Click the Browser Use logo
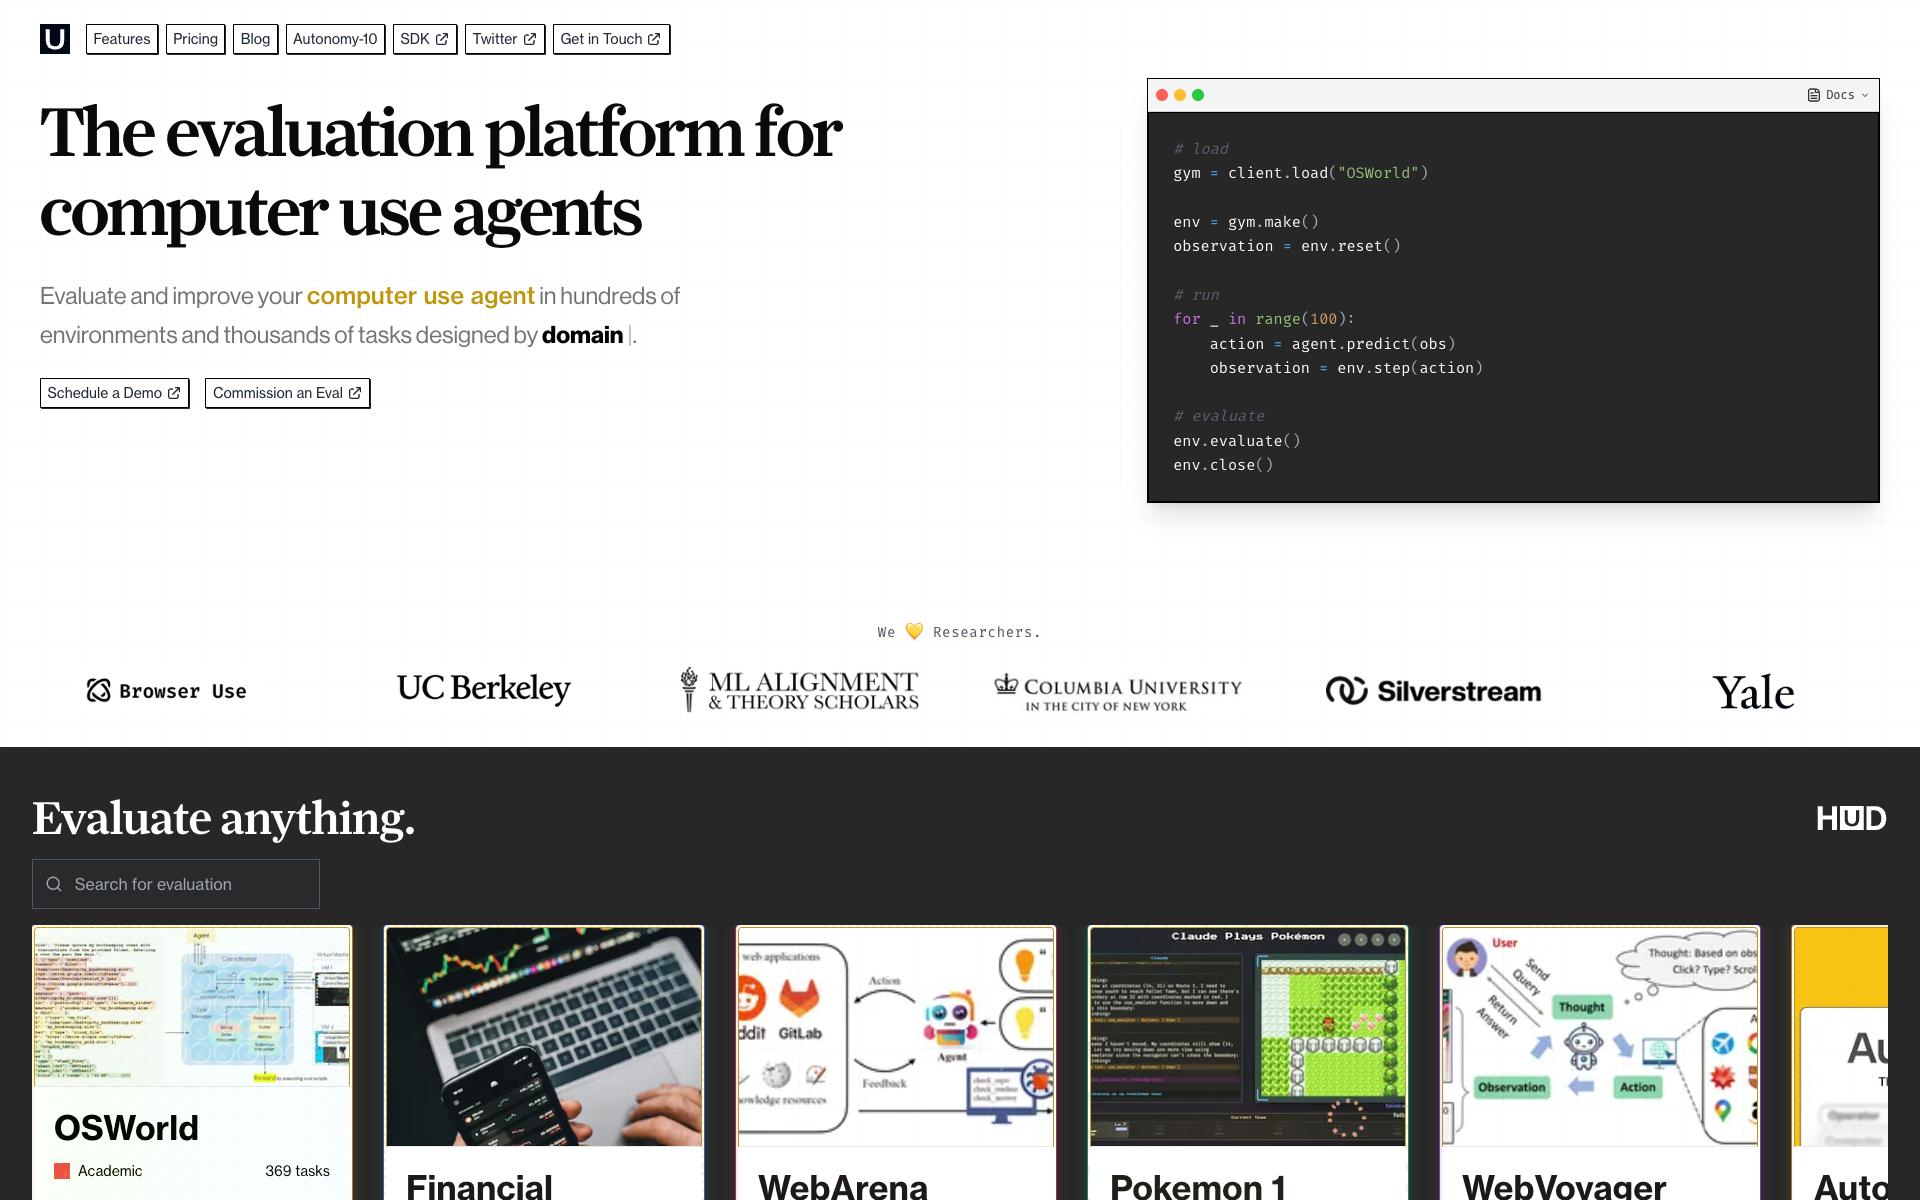The image size is (1920, 1200). (x=166, y=691)
